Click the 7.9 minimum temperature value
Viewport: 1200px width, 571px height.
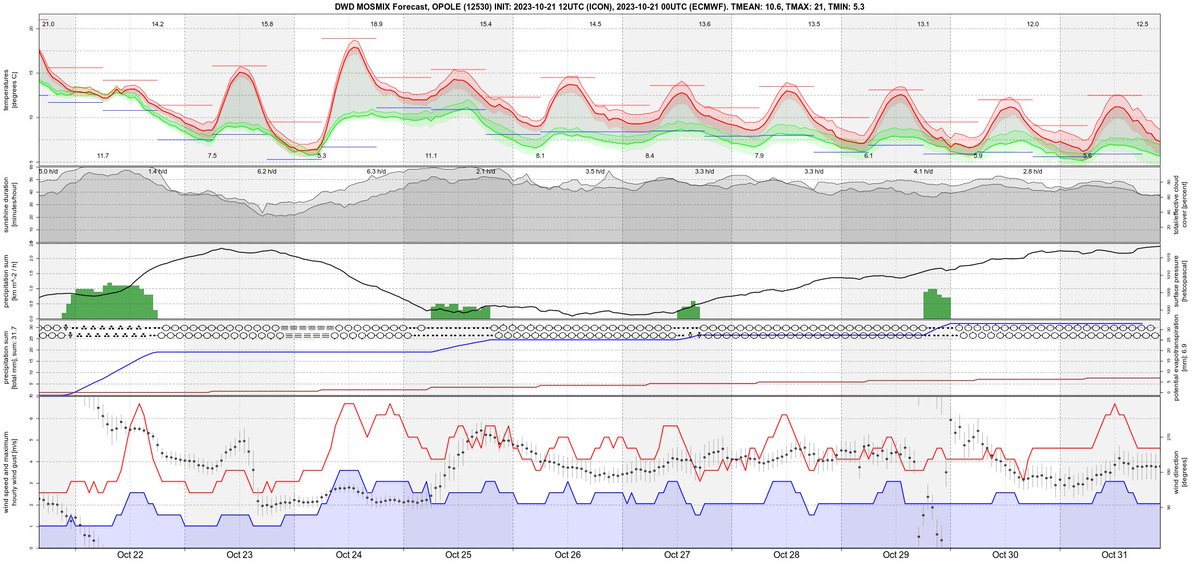click(x=759, y=156)
